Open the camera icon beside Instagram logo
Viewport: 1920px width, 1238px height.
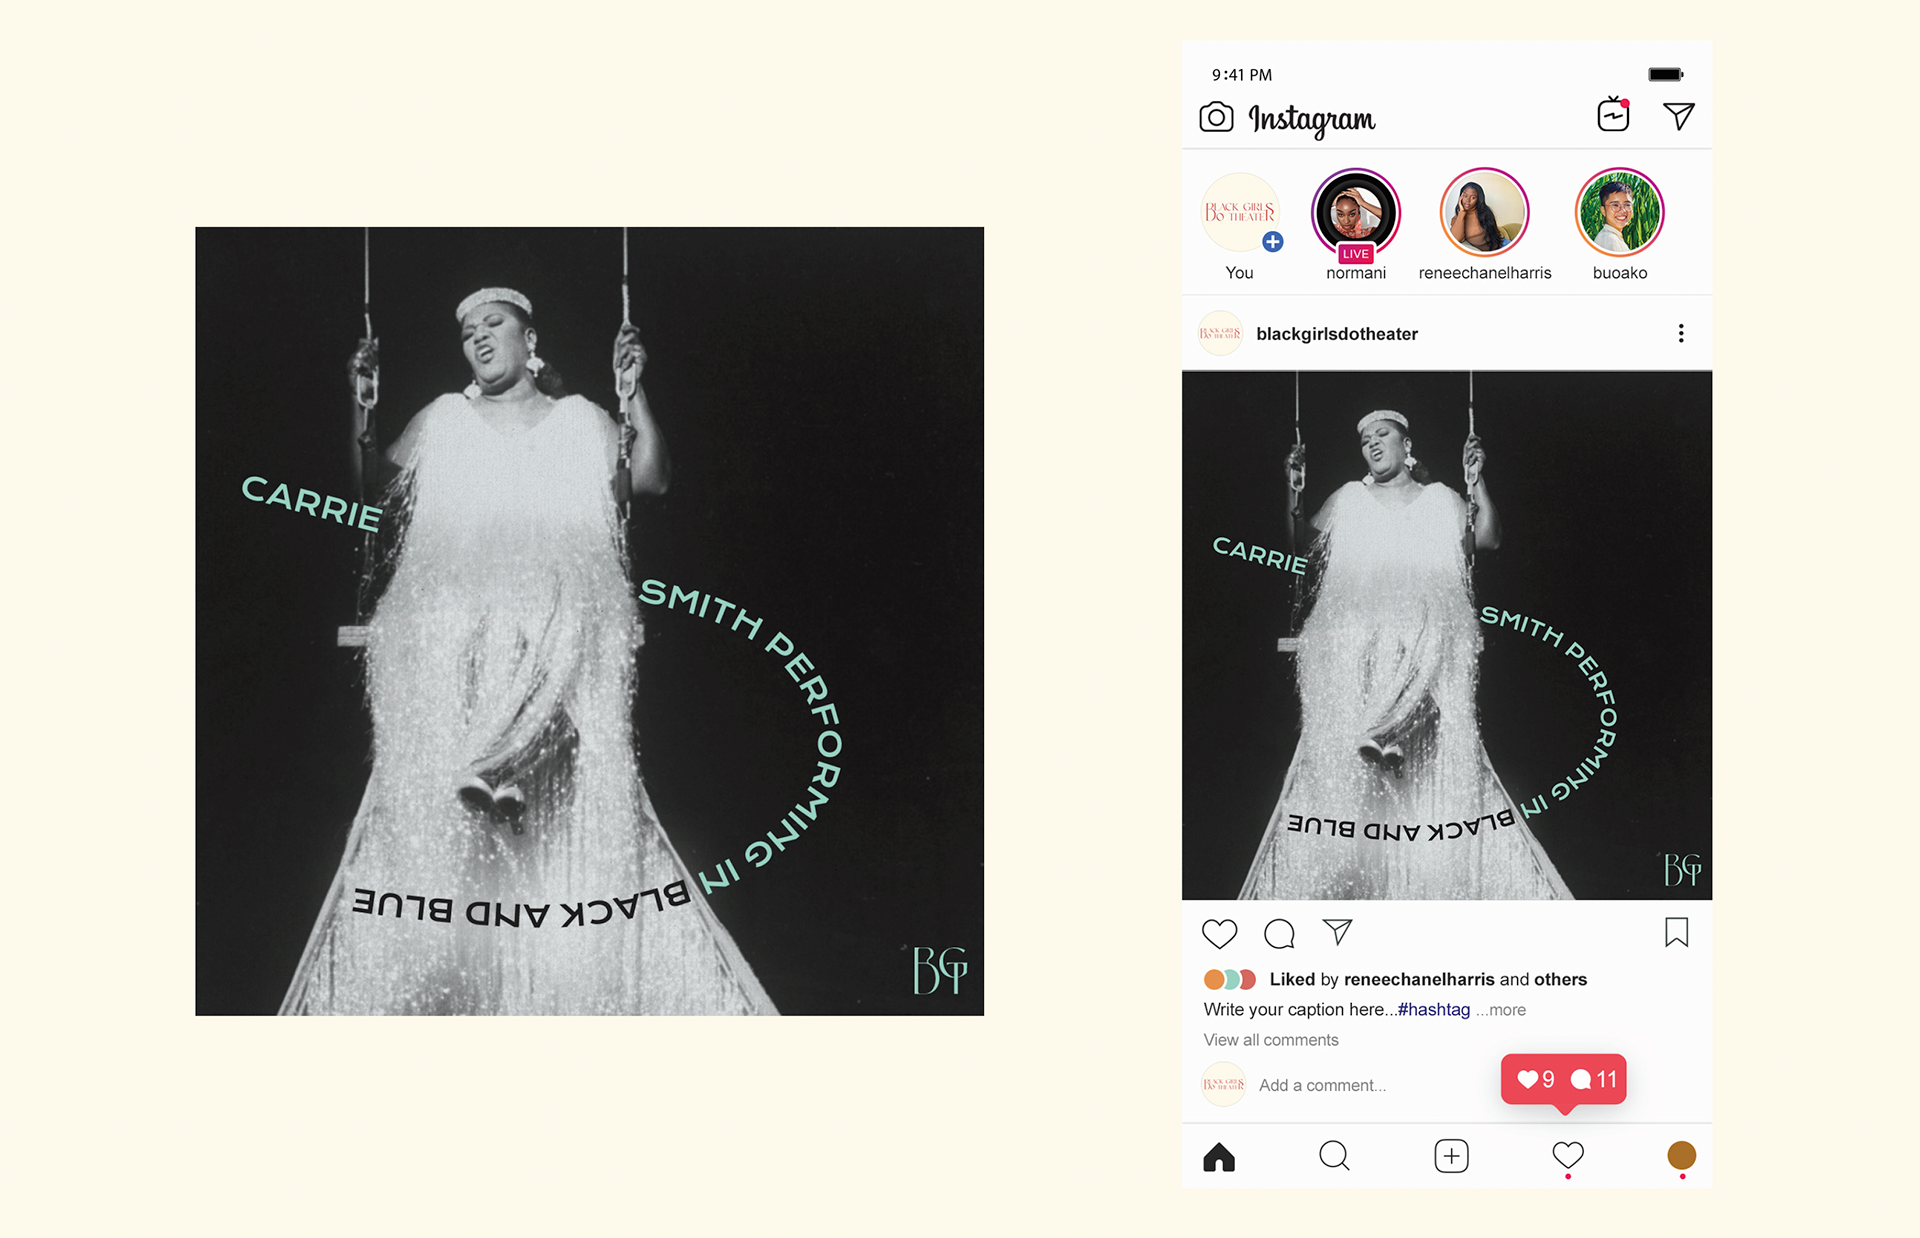click(x=1216, y=117)
